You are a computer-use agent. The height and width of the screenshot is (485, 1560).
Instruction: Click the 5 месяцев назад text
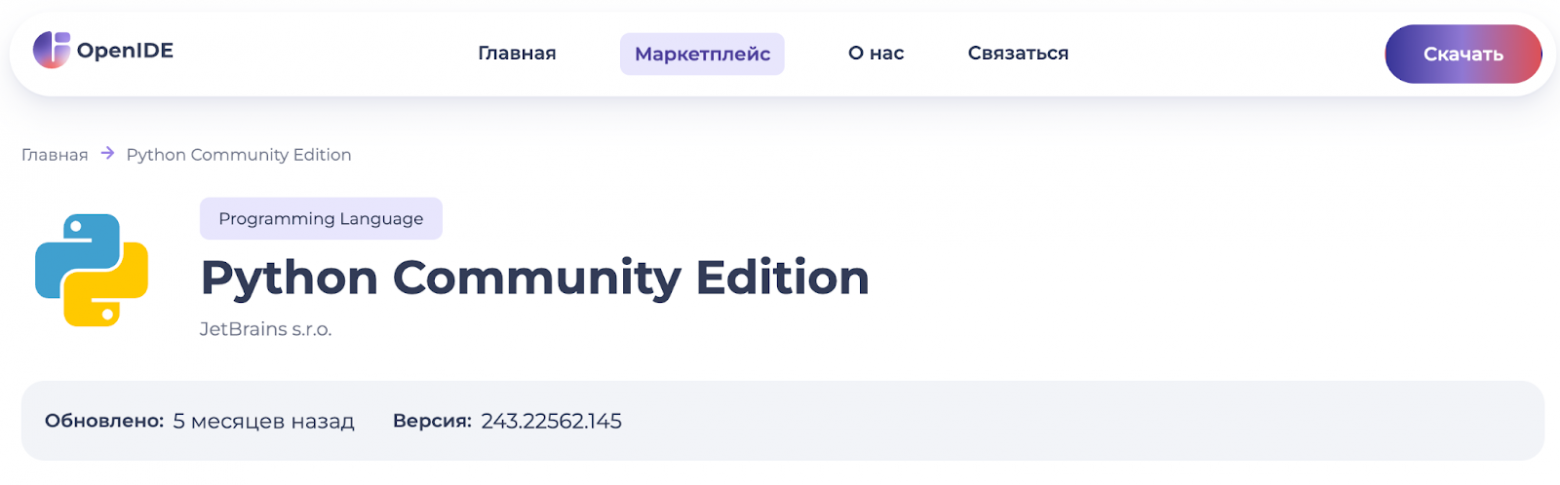(x=264, y=421)
